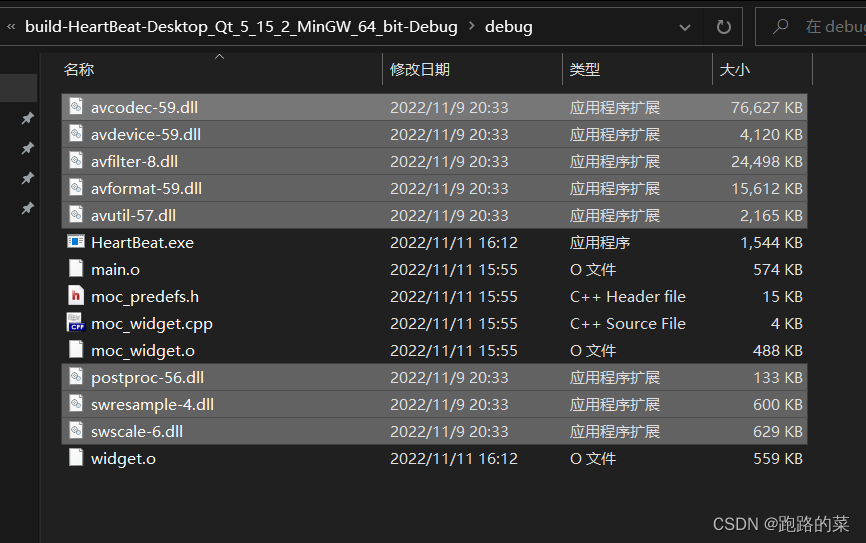
Task: Click the first pinned item pin icon
Action: point(27,118)
